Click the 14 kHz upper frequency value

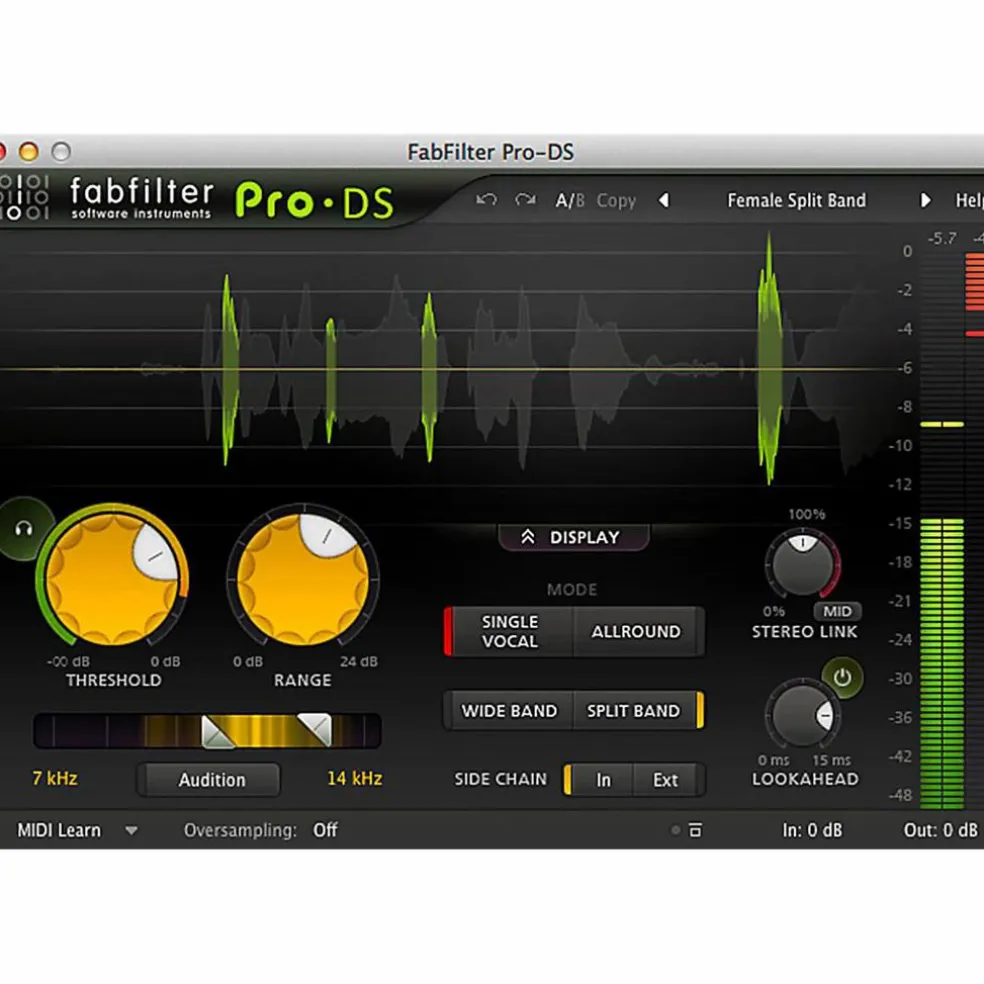355,779
